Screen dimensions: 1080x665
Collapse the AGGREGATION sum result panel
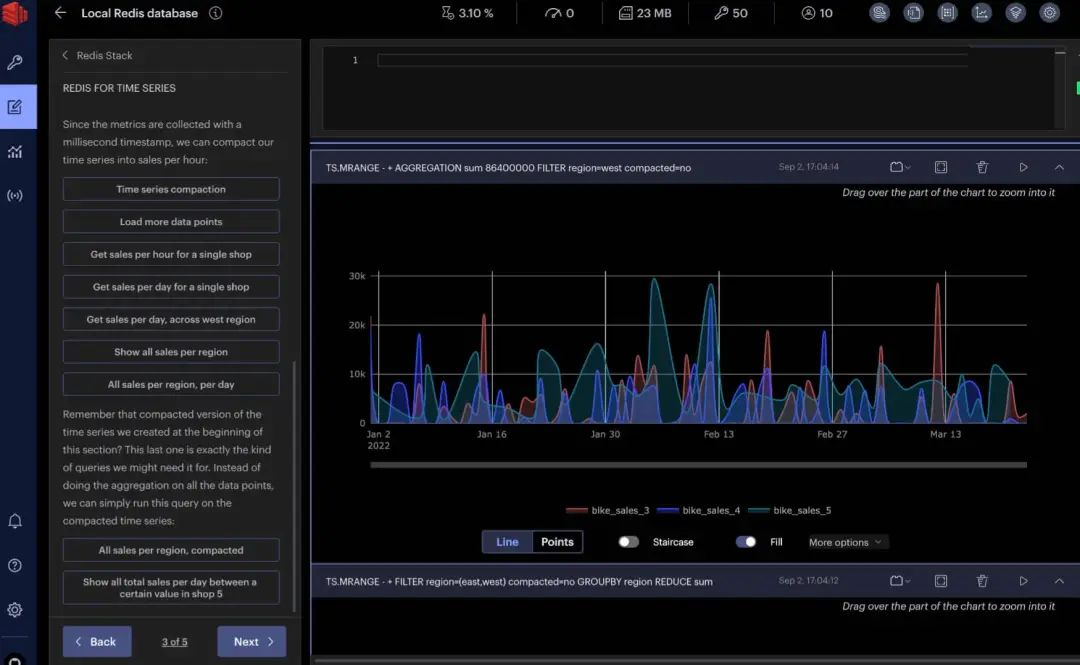tap(1059, 167)
